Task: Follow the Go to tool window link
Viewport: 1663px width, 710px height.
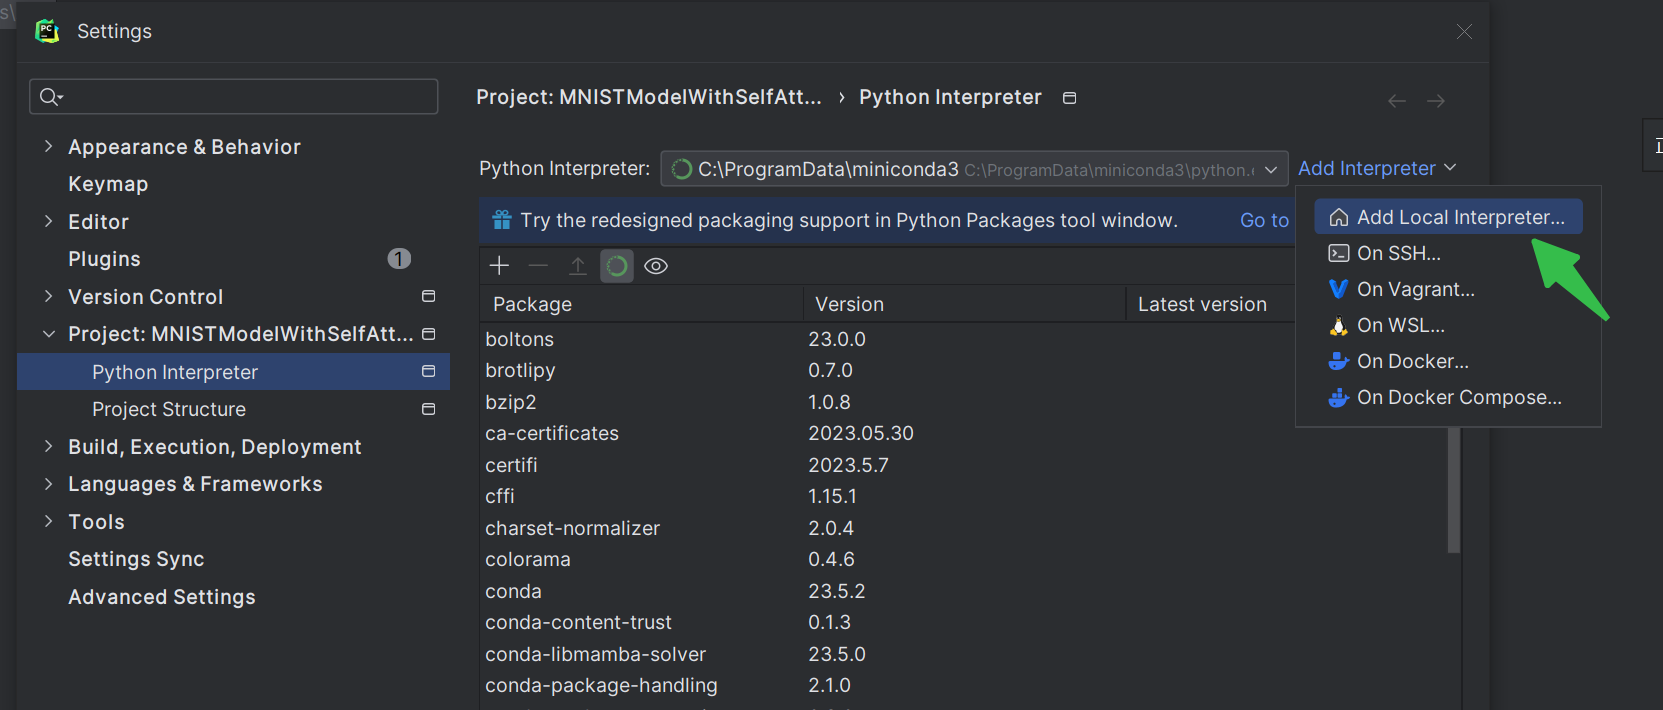Action: point(1264,220)
